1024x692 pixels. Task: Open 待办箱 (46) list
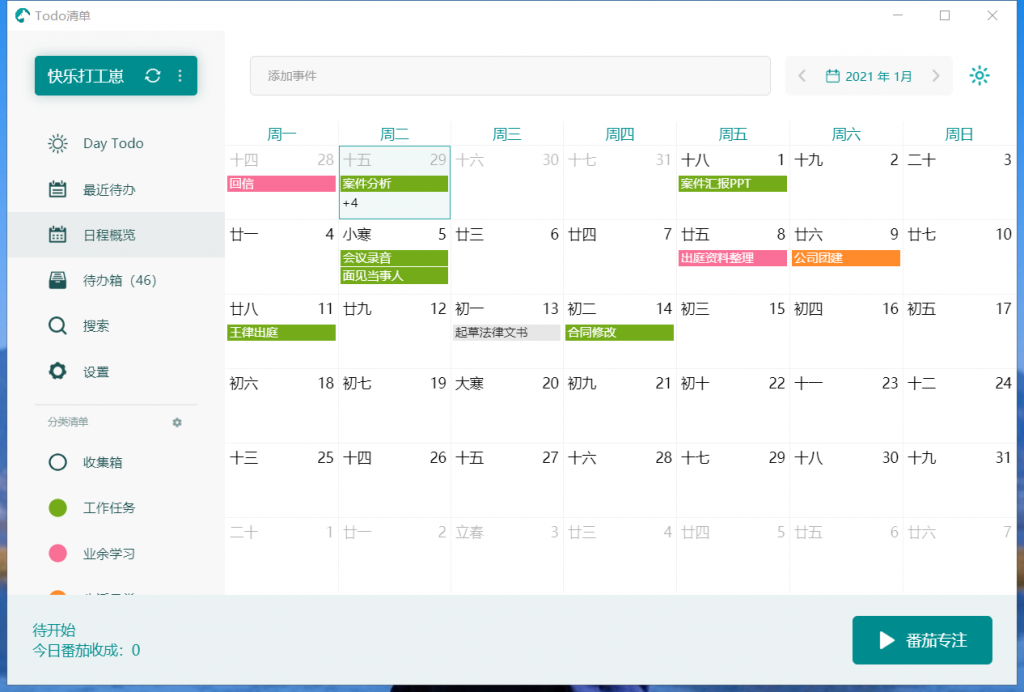(x=116, y=280)
